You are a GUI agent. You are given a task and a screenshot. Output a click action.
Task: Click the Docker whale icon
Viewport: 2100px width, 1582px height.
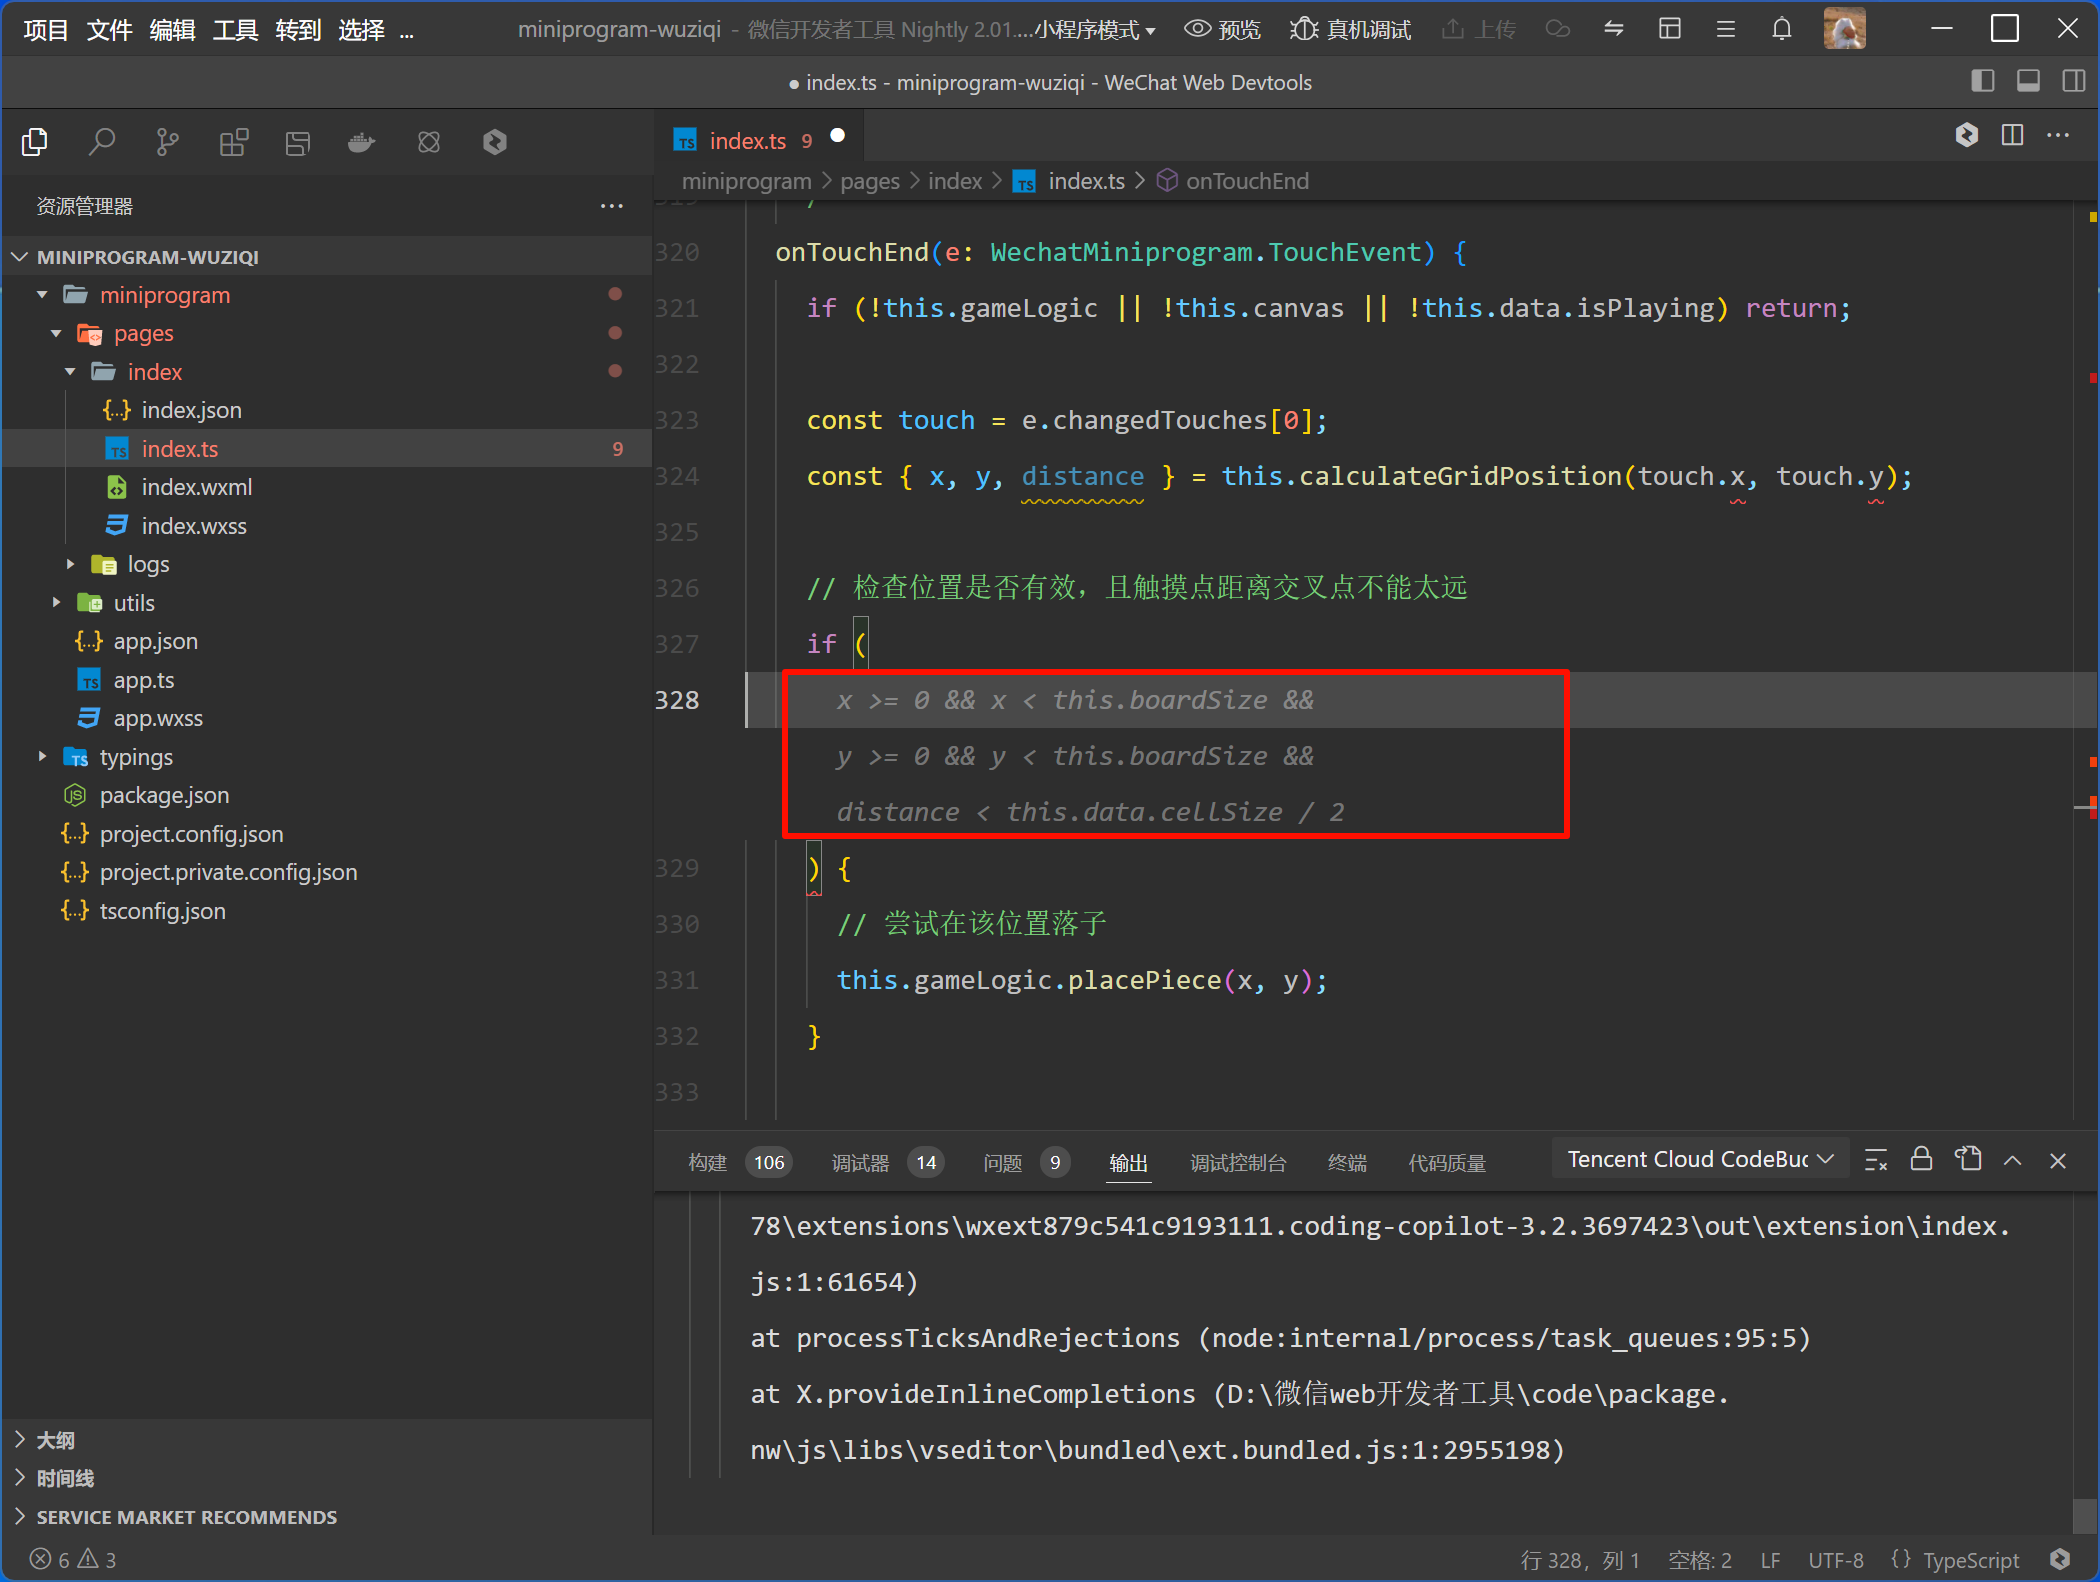pyautogui.click(x=361, y=142)
